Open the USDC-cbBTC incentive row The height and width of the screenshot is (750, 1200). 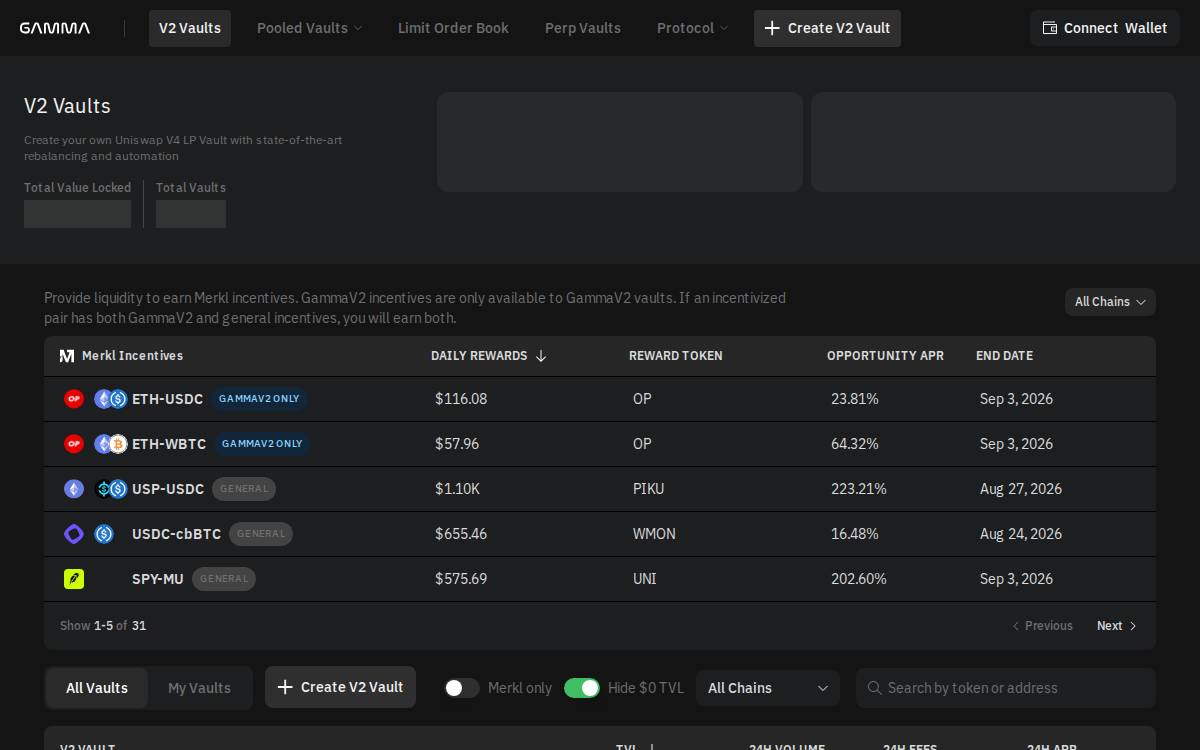click(600, 534)
